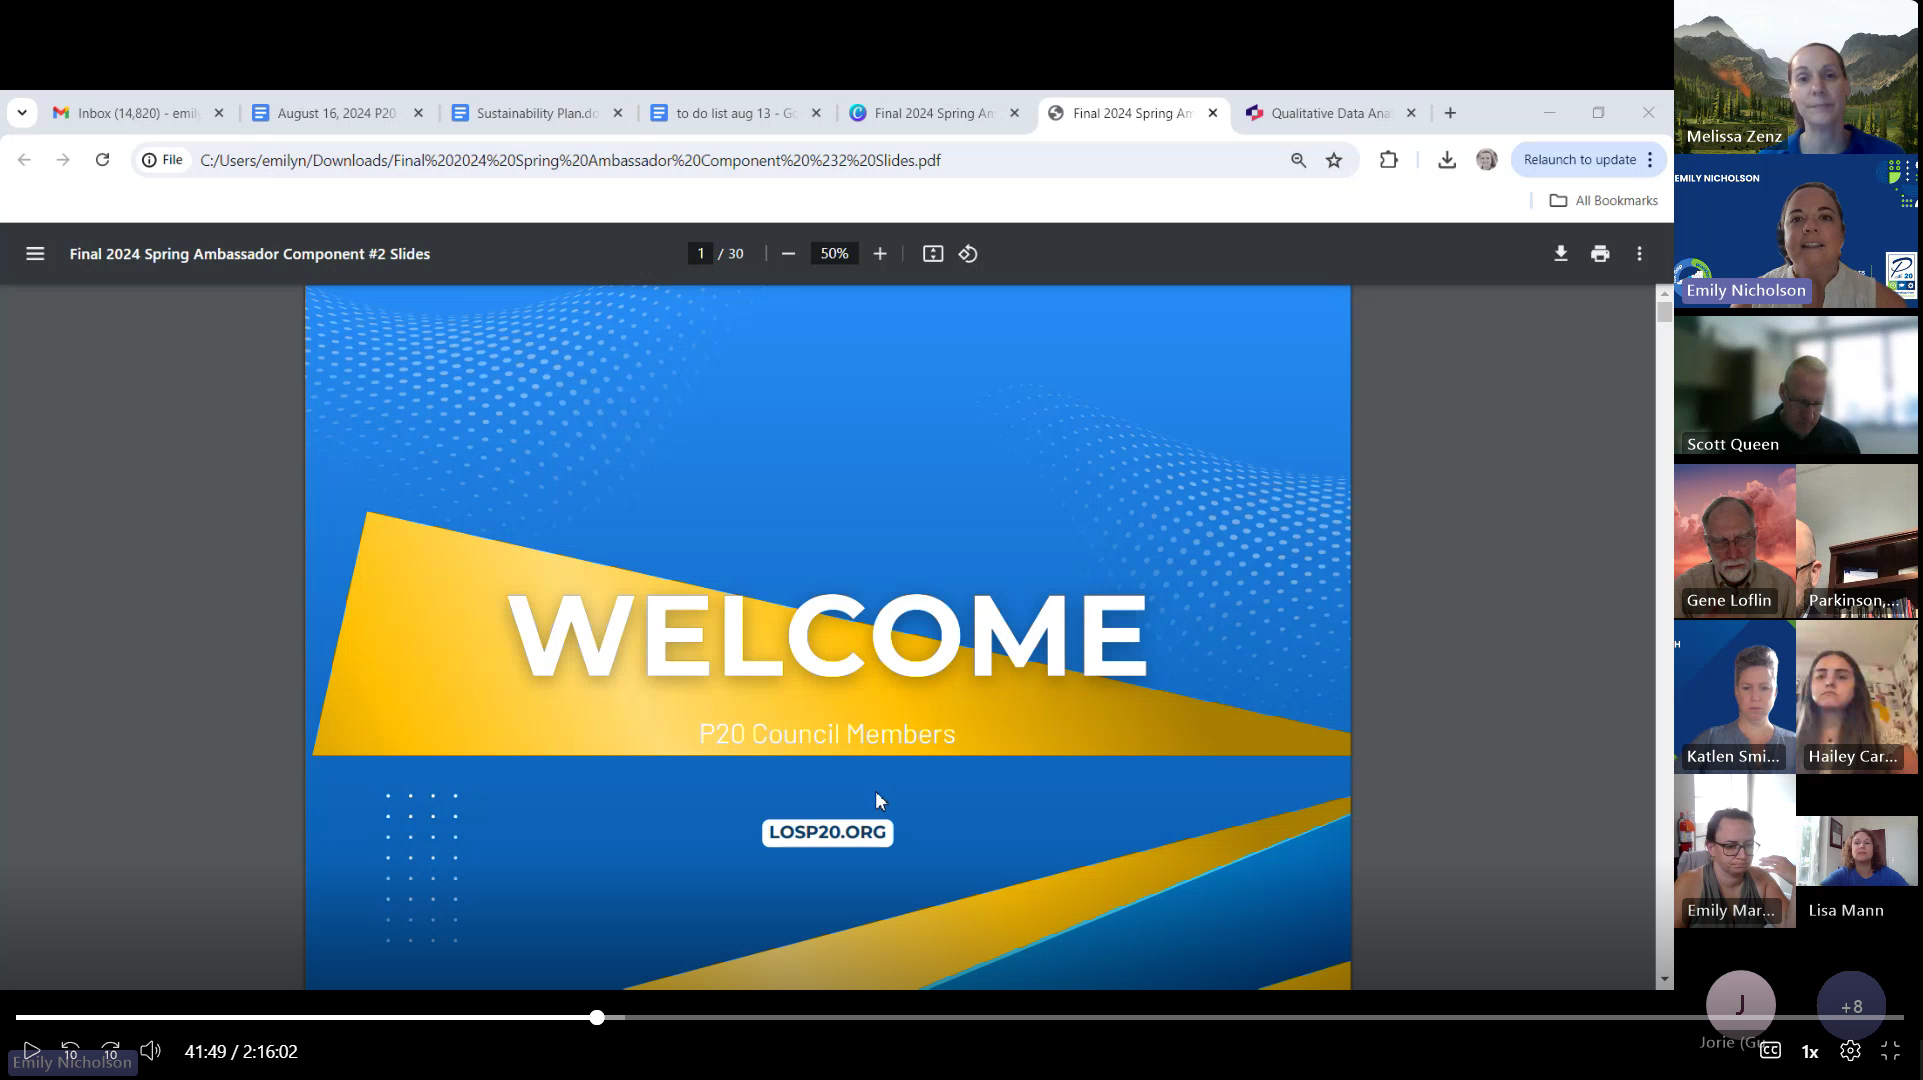The image size is (1923, 1080).
Task: Switch to first Final 2024 Spring tab
Action: 933,113
